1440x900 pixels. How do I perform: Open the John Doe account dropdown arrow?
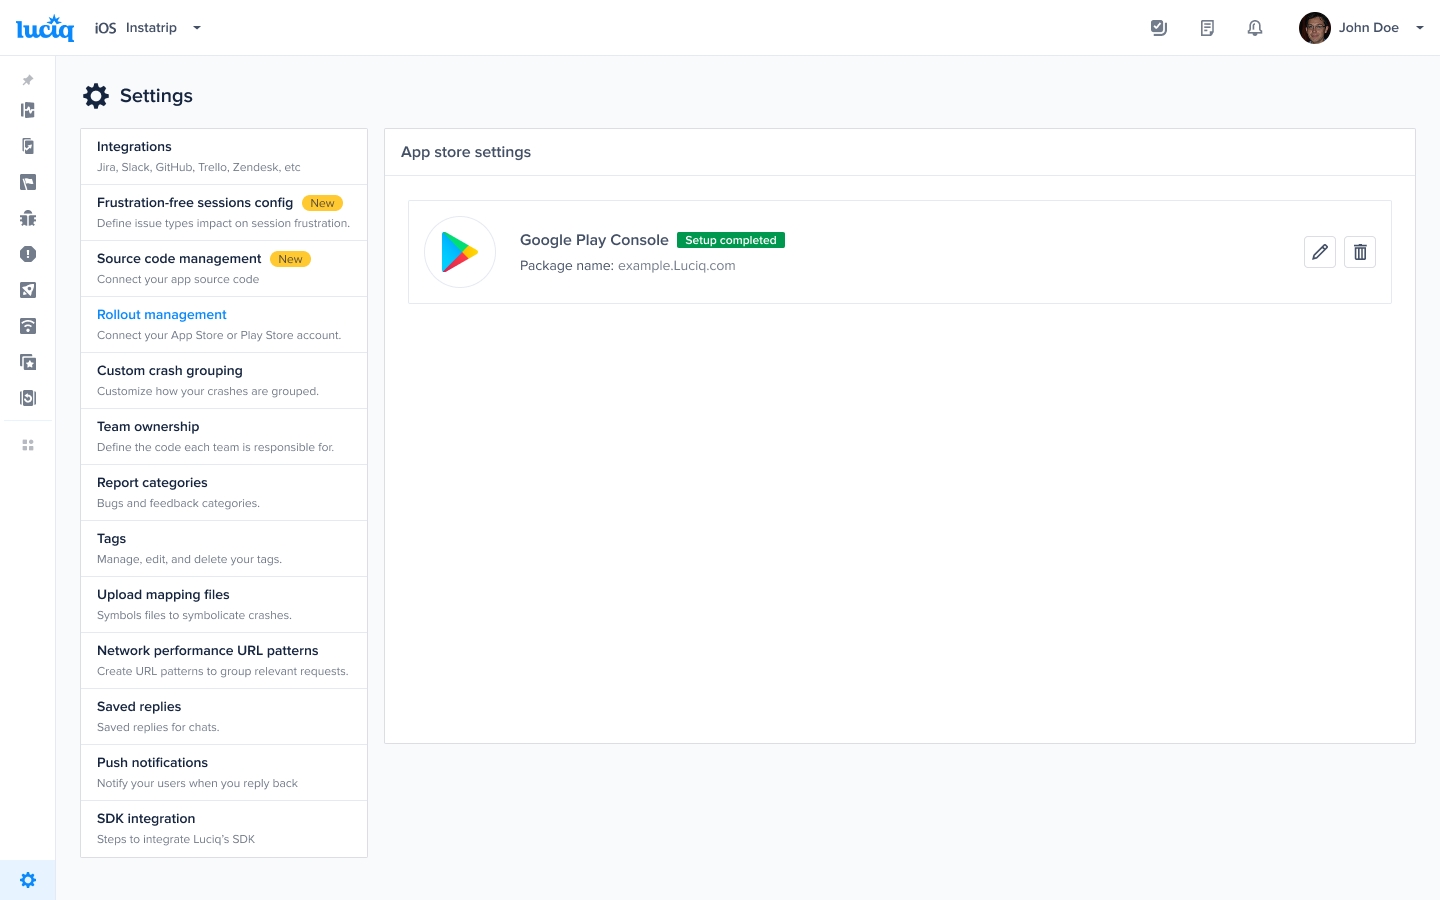tap(1419, 28)
